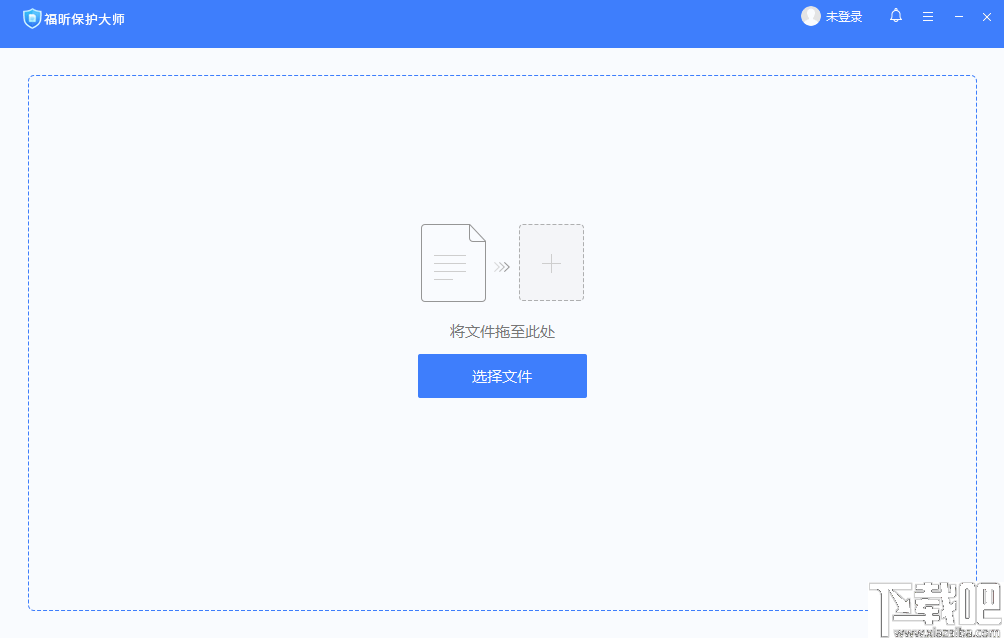Screen dimensions: 1004x638
Task: Minimize the application window
Action: pos(957,16)
